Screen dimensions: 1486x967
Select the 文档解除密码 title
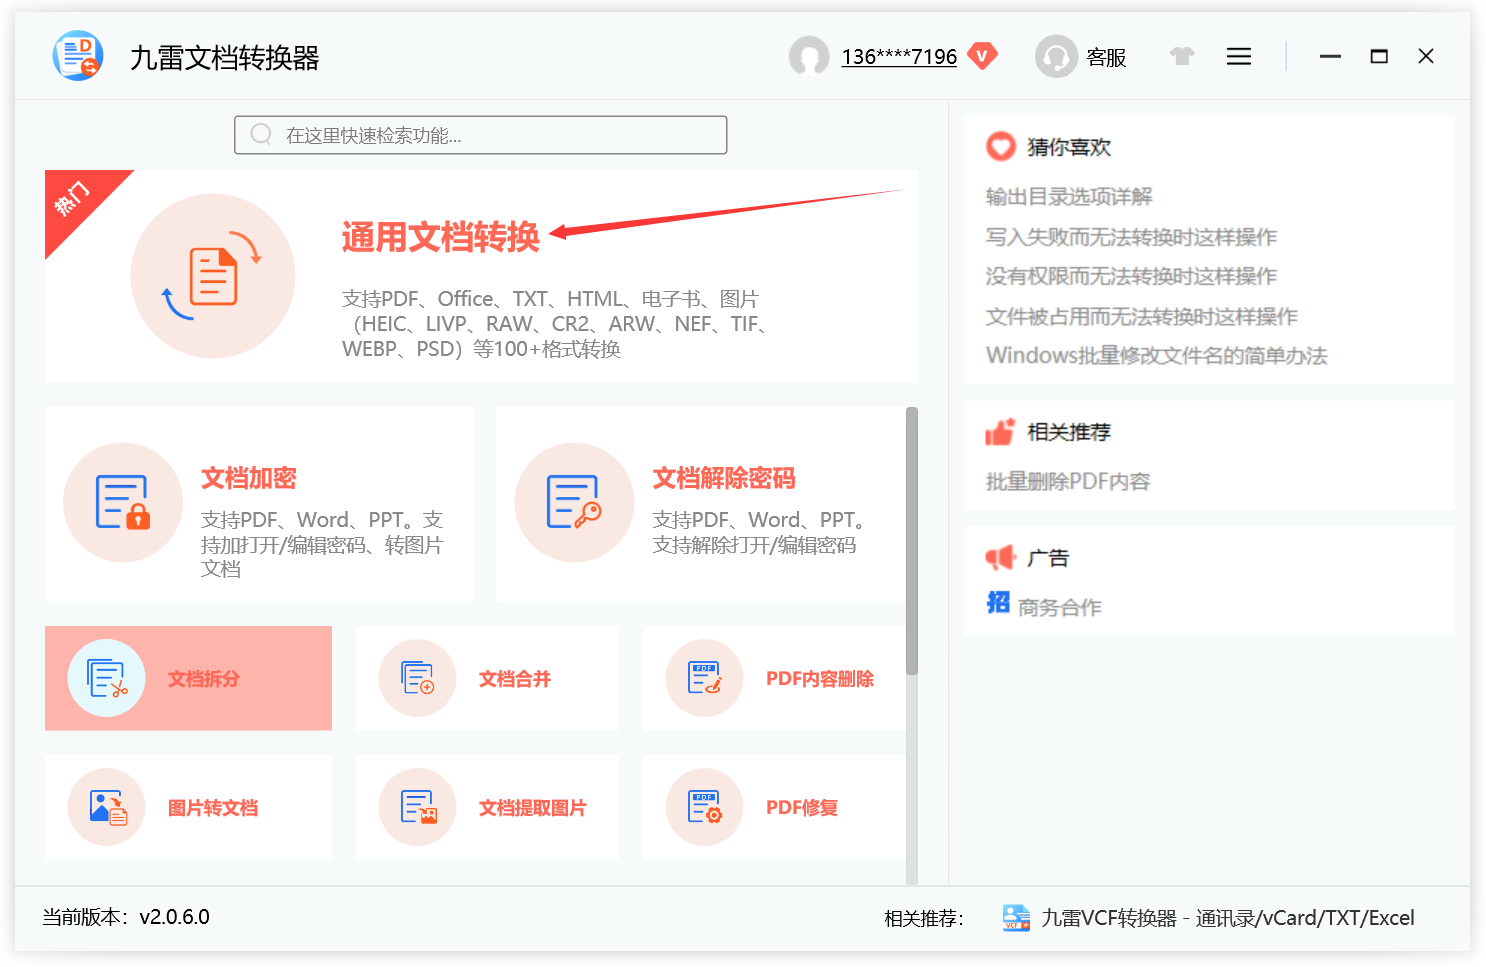click(724, 478)
